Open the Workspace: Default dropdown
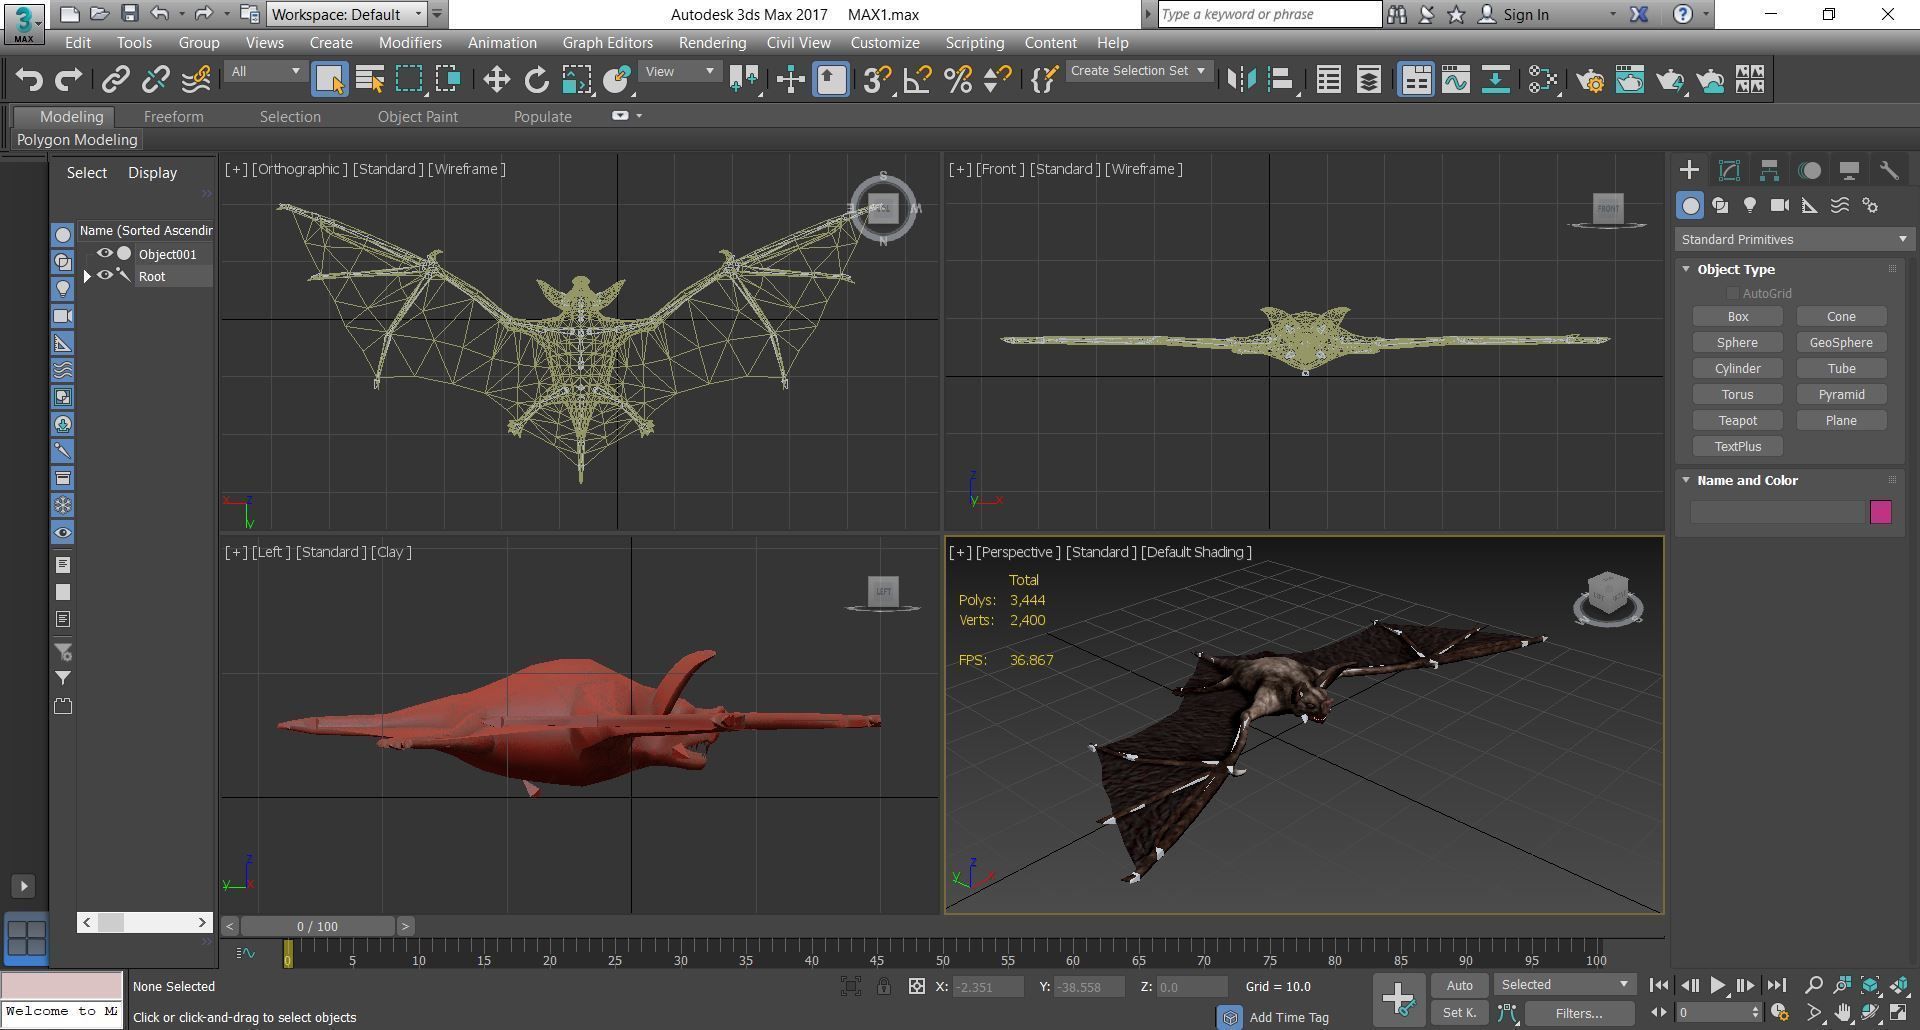 (x=347, y=14)
